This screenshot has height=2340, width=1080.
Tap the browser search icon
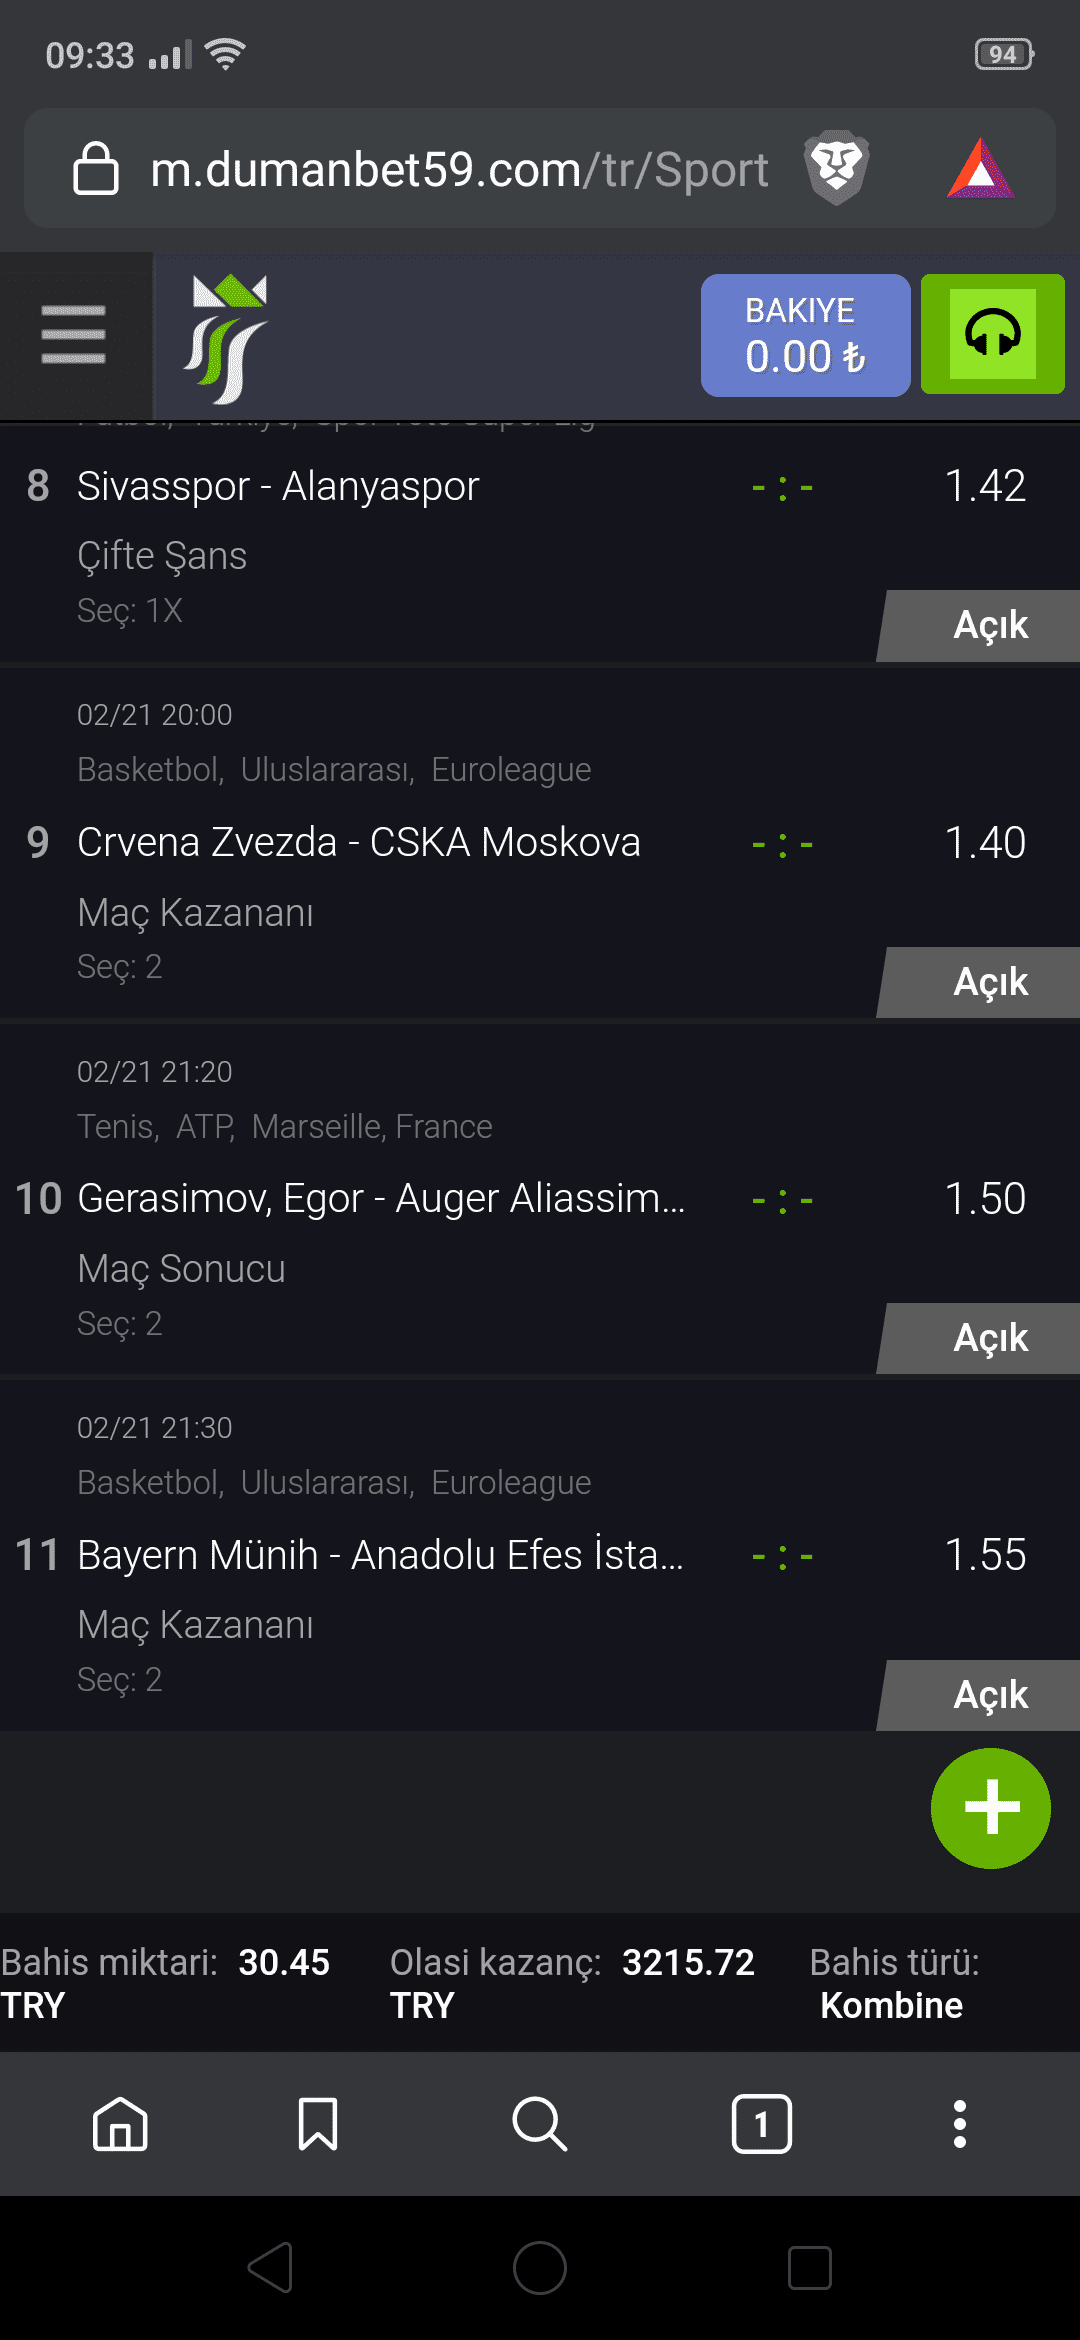[x=540, y=2123]
